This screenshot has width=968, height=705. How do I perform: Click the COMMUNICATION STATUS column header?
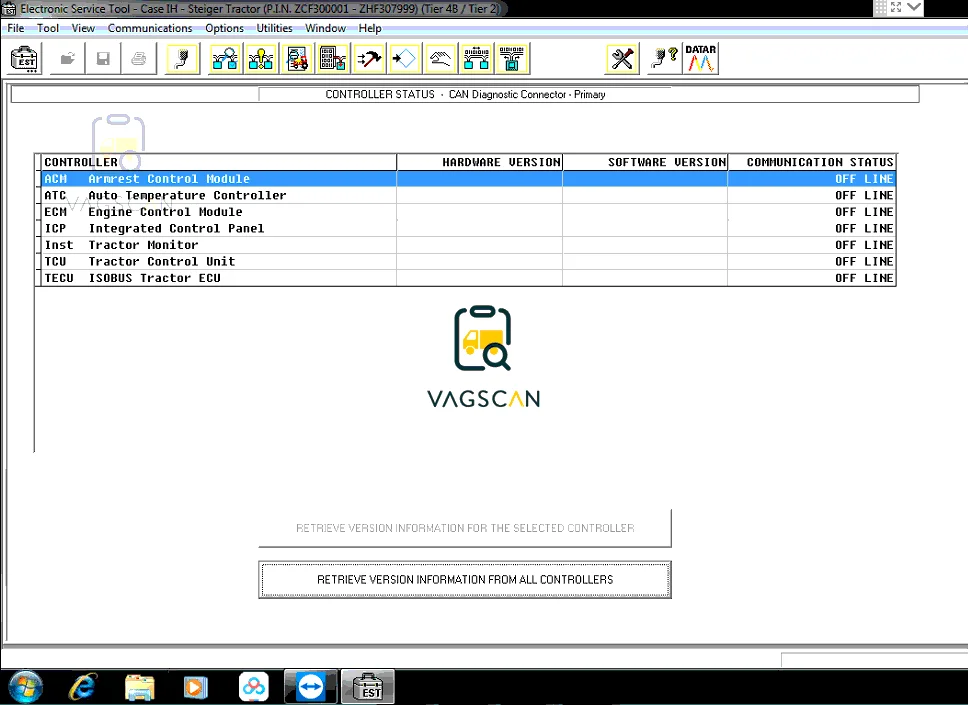click(812, 162)
